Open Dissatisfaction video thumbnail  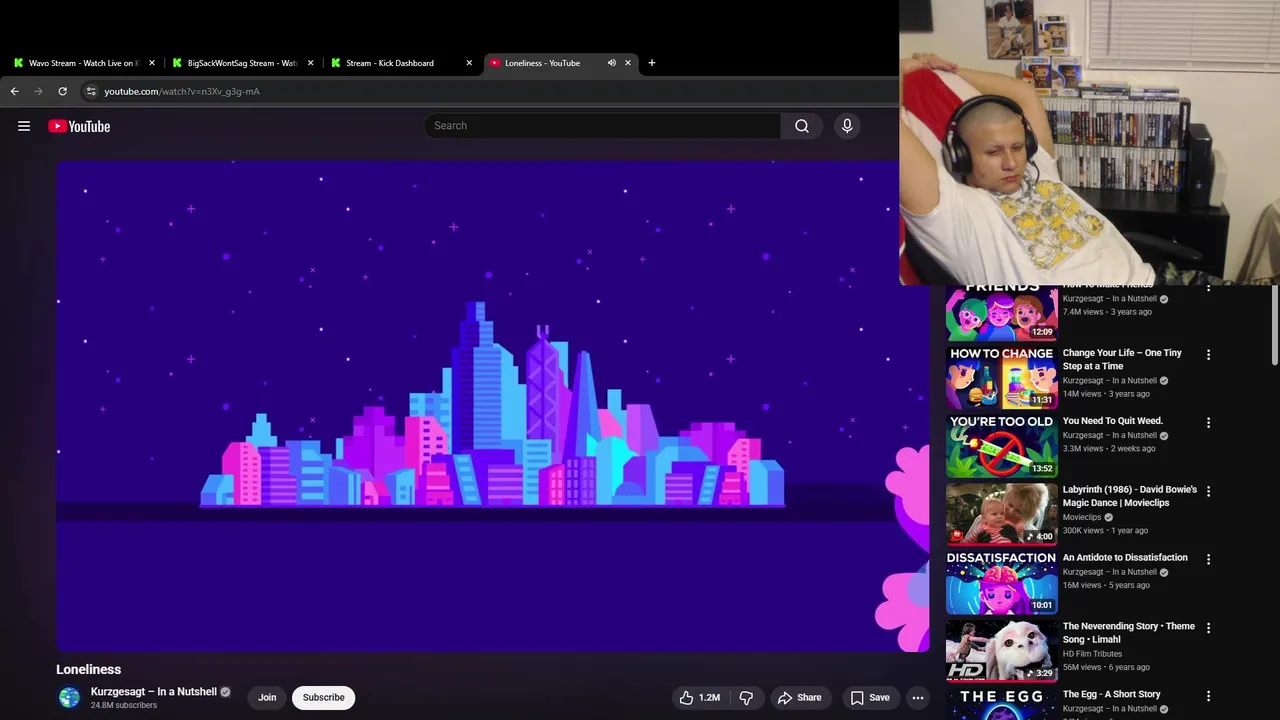click(1002, 583)
